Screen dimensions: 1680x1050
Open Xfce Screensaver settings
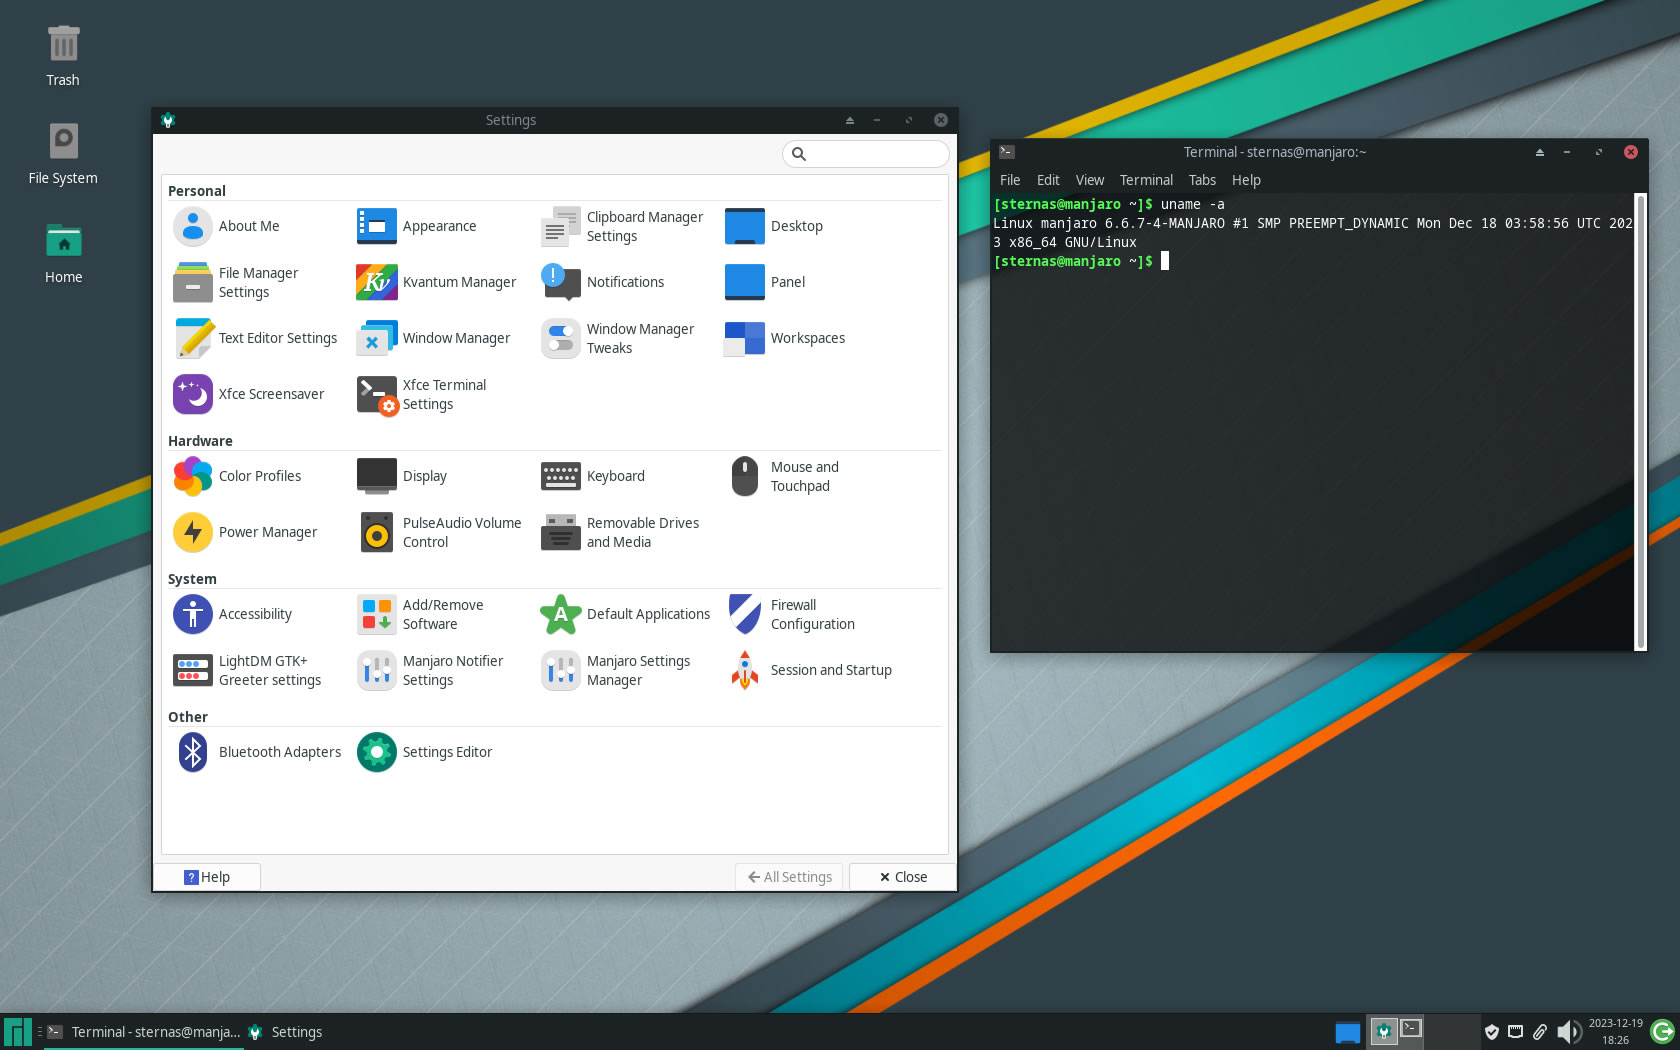pyautogui.click(x=249, y=394)
